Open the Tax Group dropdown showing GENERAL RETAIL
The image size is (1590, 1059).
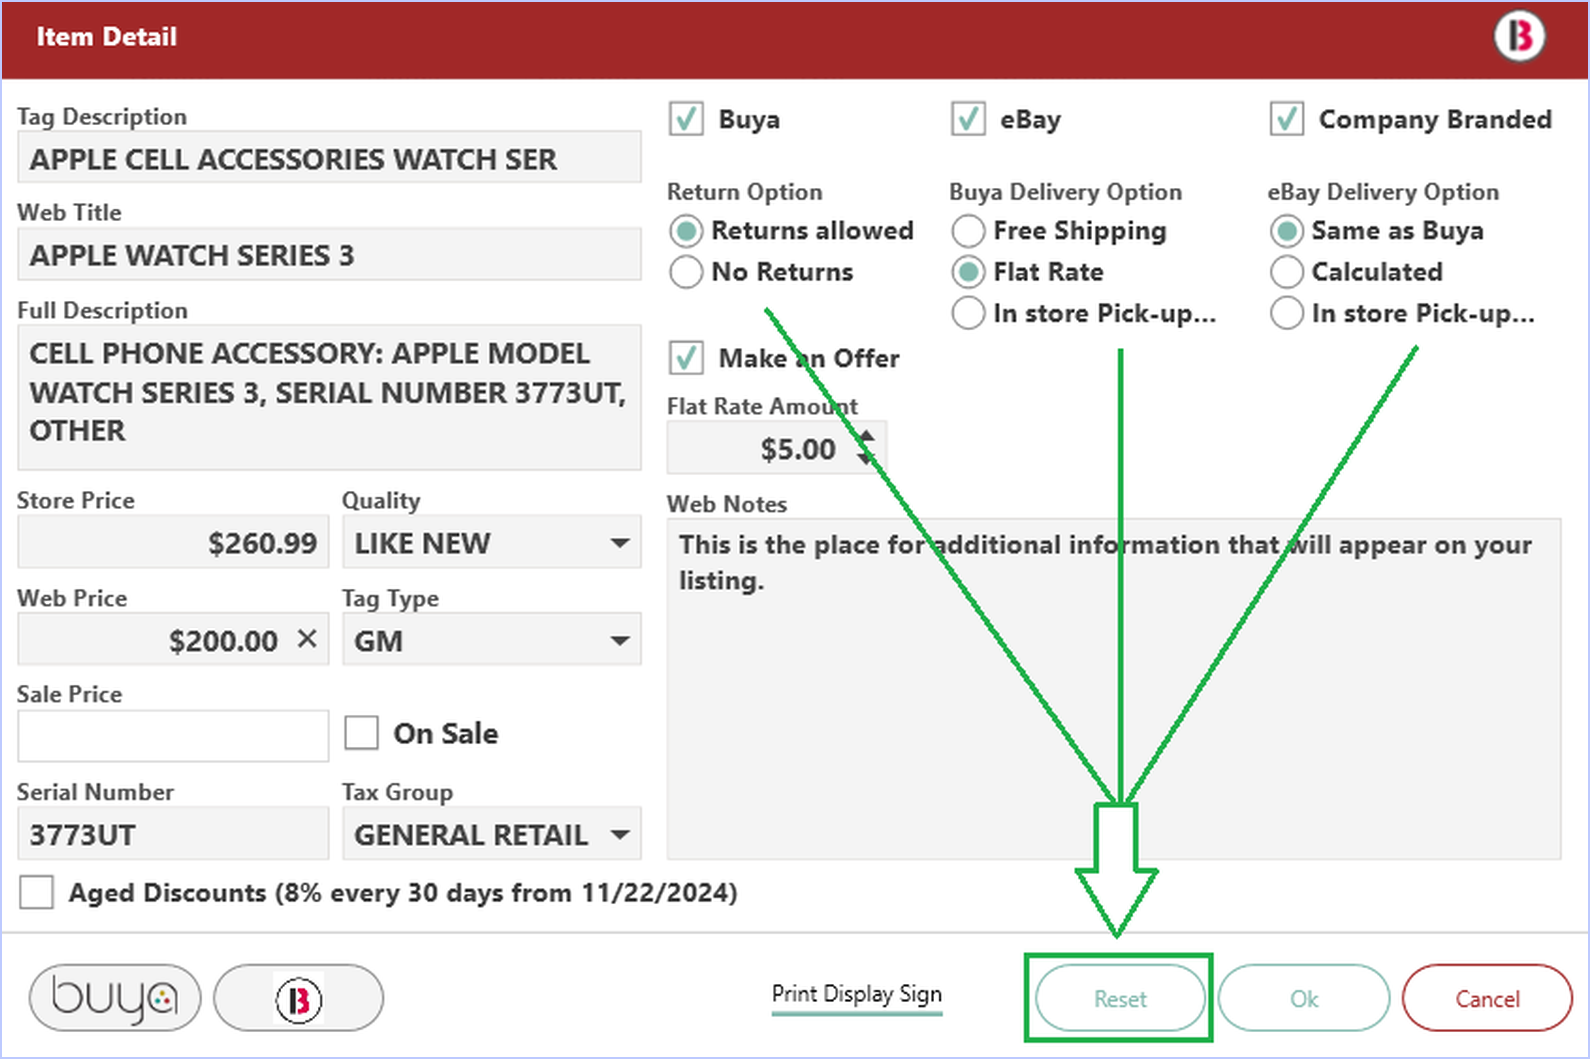(492, 834)
